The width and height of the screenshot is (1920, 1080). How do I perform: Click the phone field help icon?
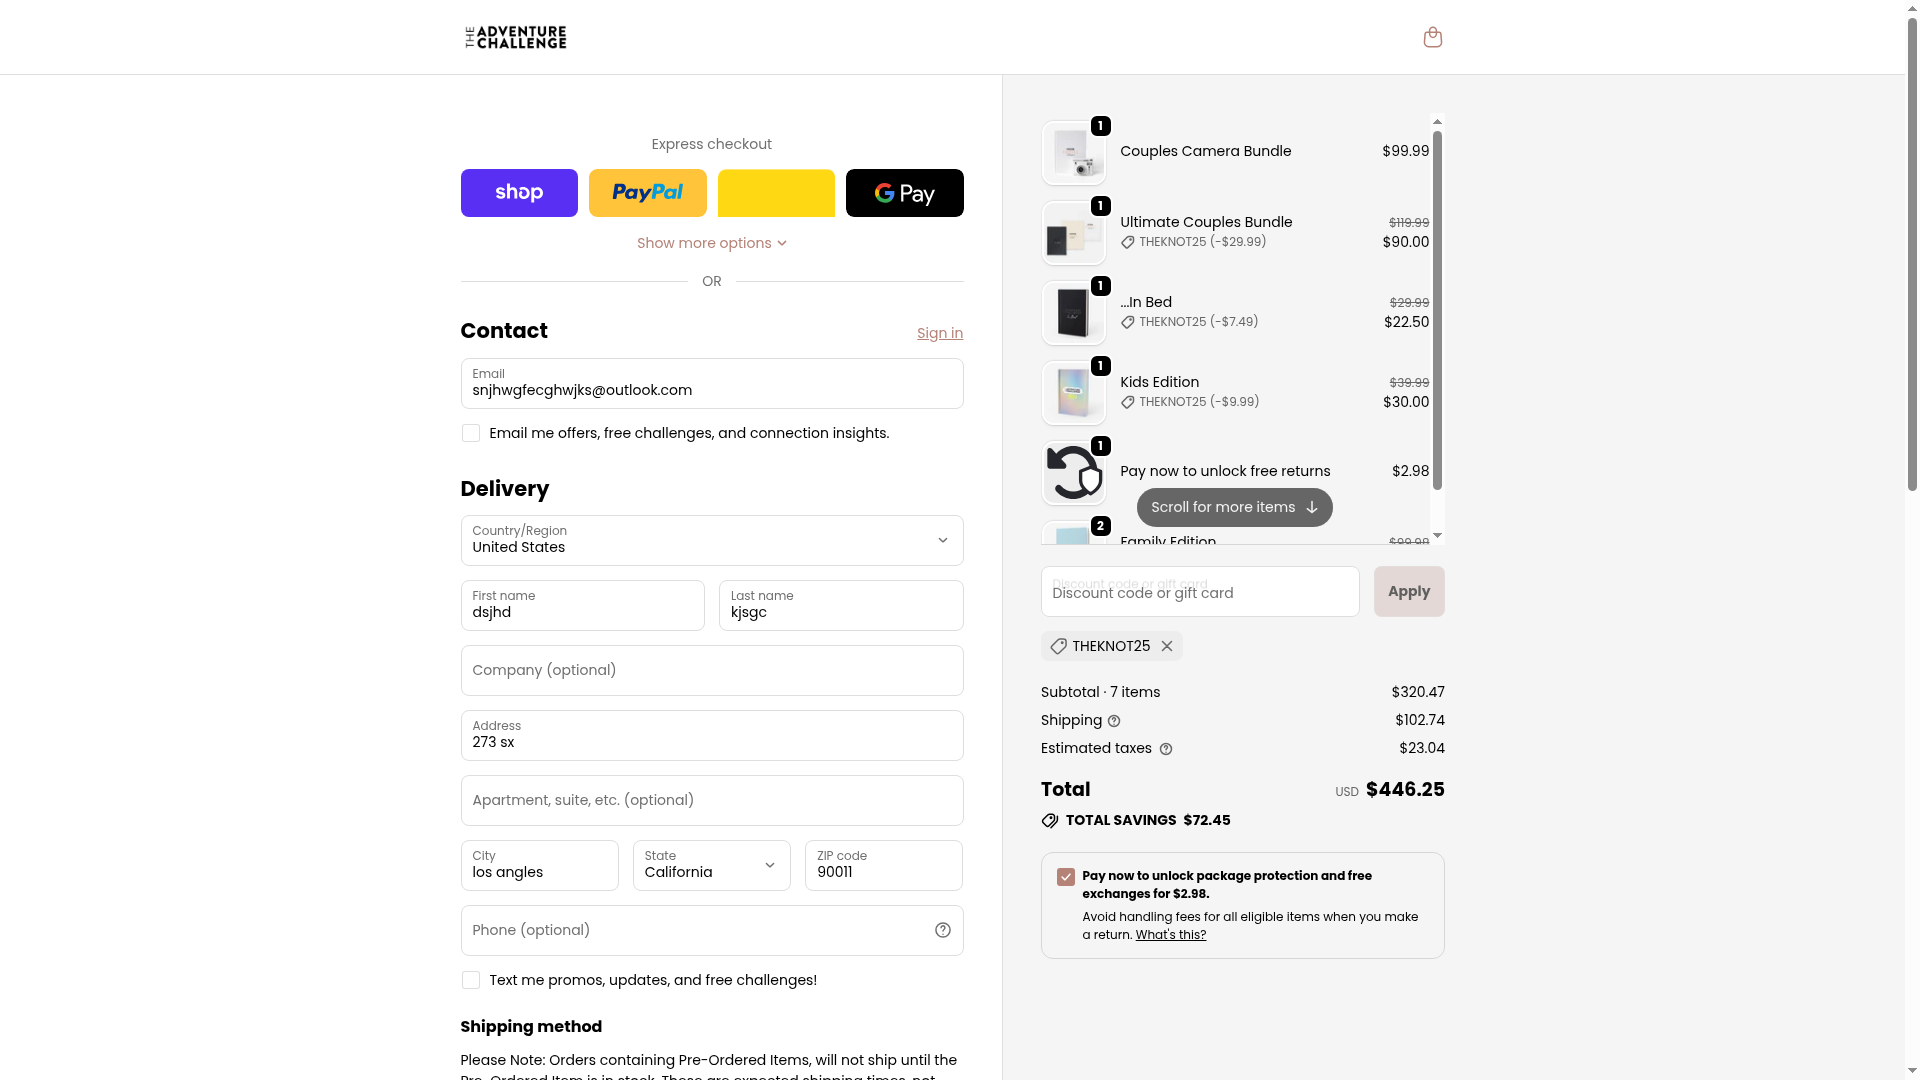[942, 930]
